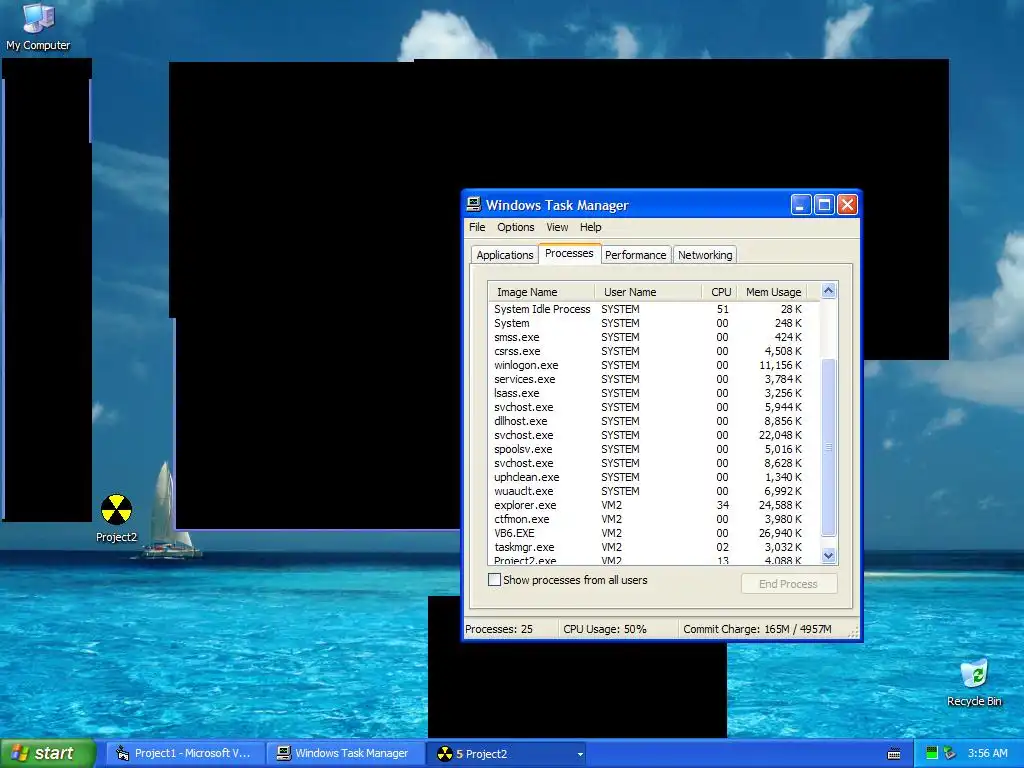Click the CPU Usage: 50% status entry
1024x768 pixels.
click(616, 629)
